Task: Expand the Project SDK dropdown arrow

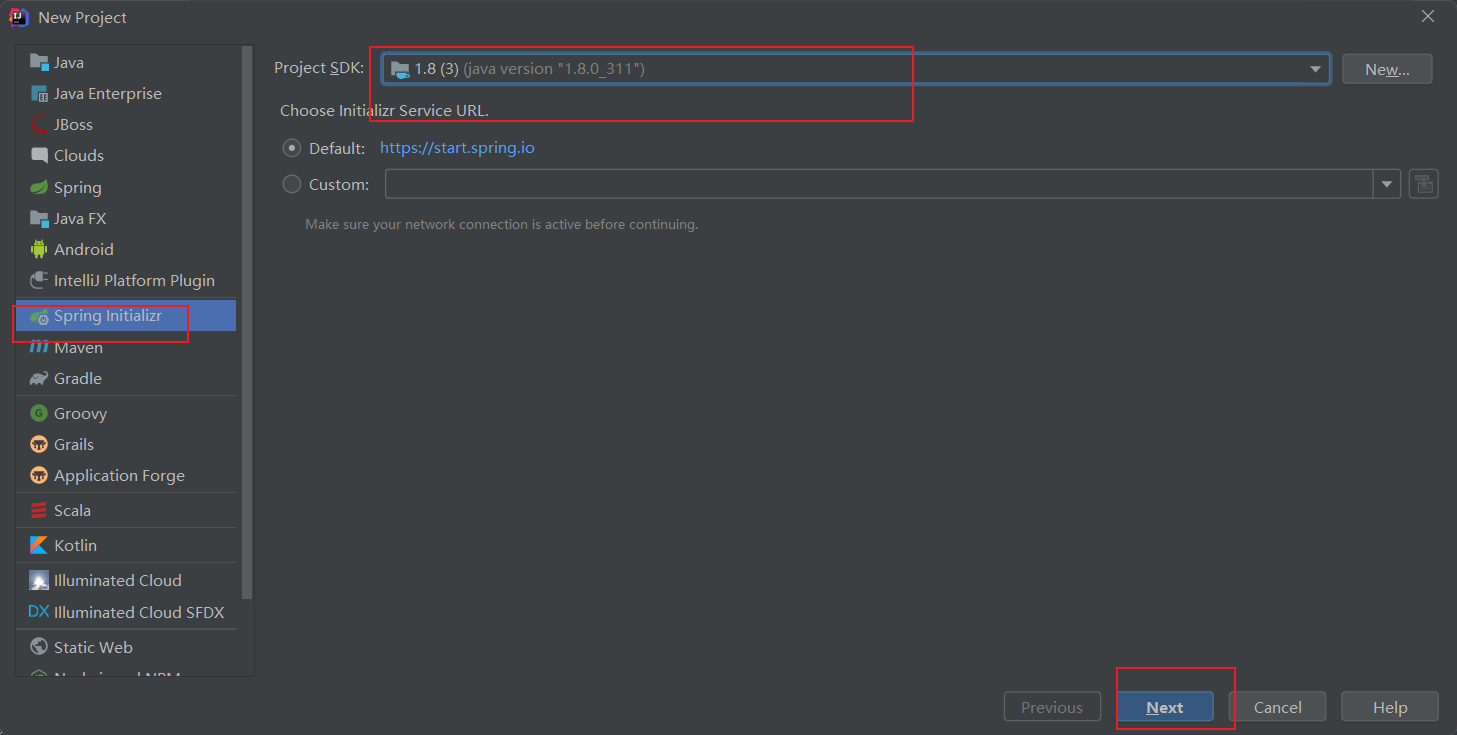Action: tap(1315, 69)
